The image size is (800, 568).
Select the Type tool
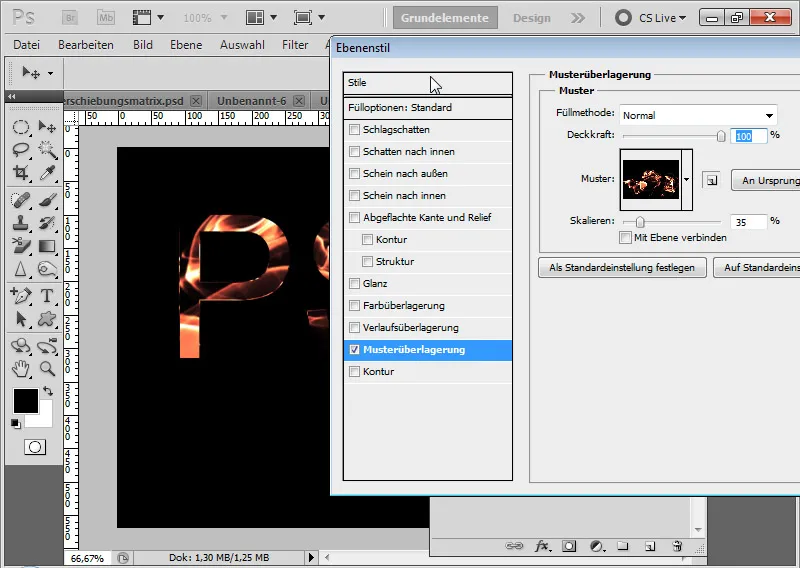[x=47, y=295]
